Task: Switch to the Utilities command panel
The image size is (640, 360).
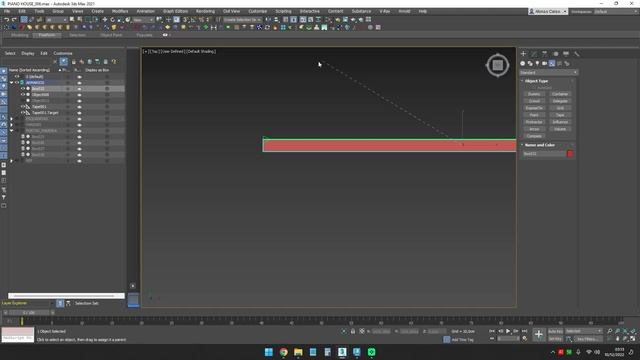Action: point(576,53)
